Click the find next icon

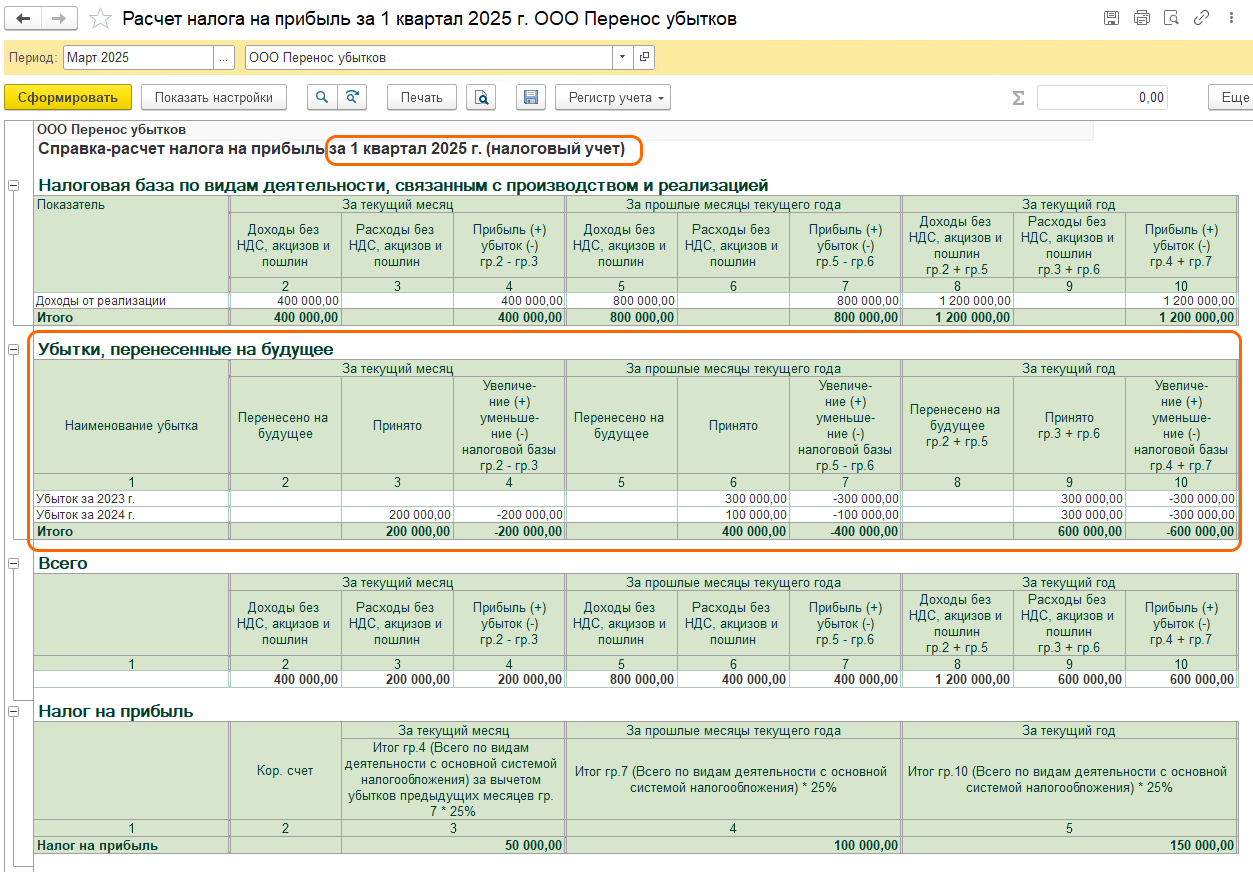(x=351, y=97)
